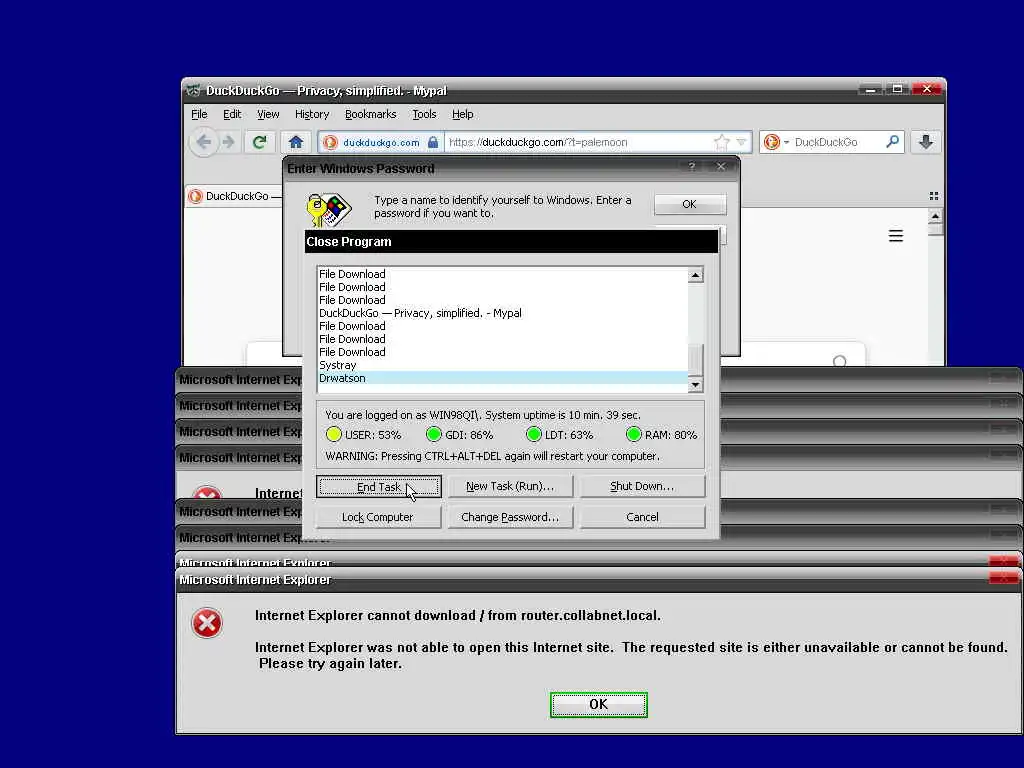The width and height of the screenshot is (1024, 768).
Task: Open the File menu in Mypal
Action: [x=199, y=114]
